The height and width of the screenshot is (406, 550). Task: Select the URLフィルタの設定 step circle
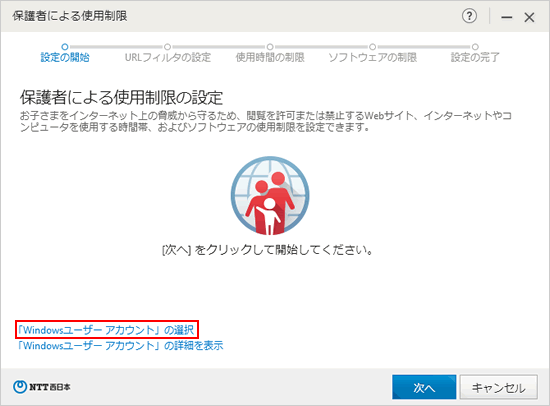coord(167,47)
